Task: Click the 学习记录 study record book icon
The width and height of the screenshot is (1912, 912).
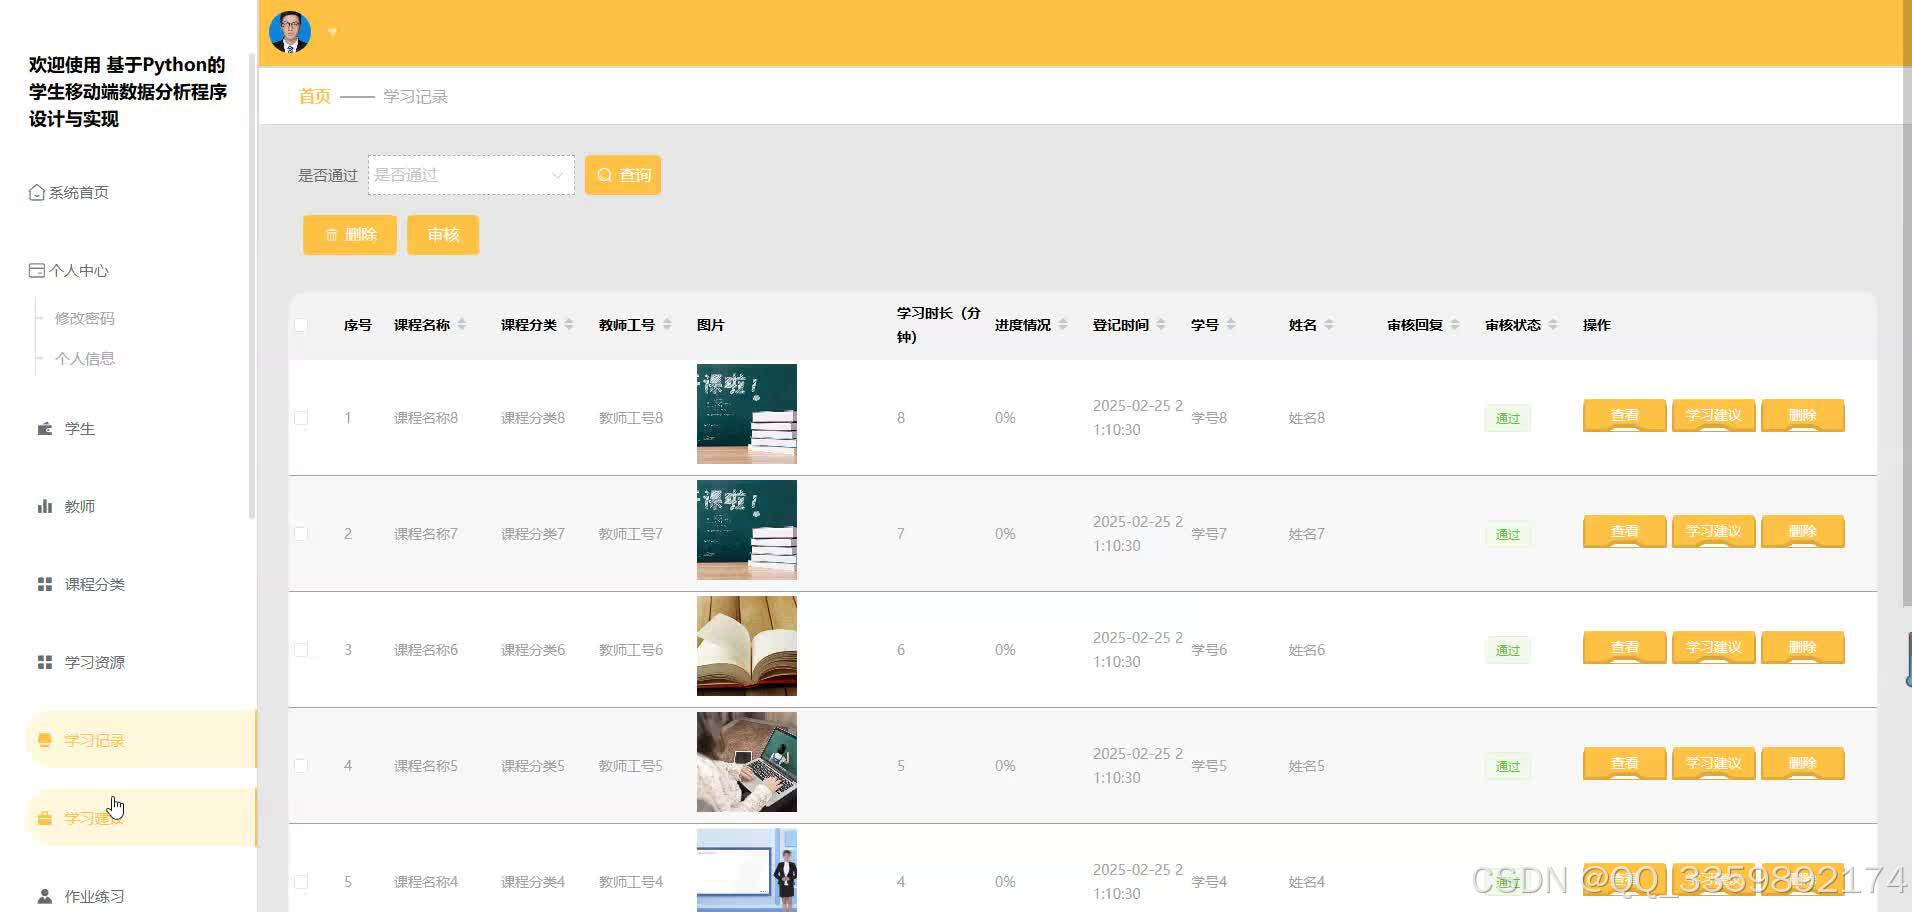Action: (45, 740)
